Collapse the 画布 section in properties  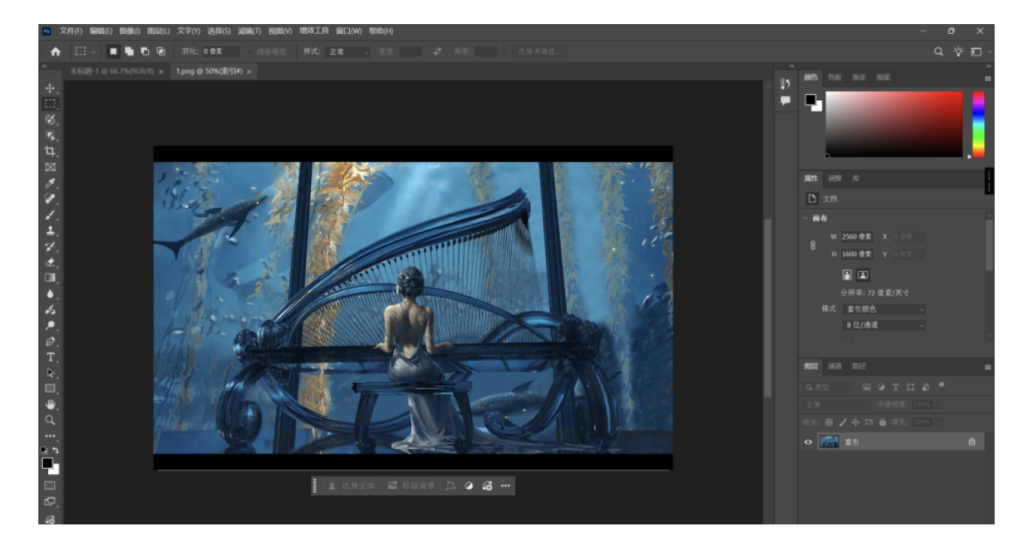(807, 218)
